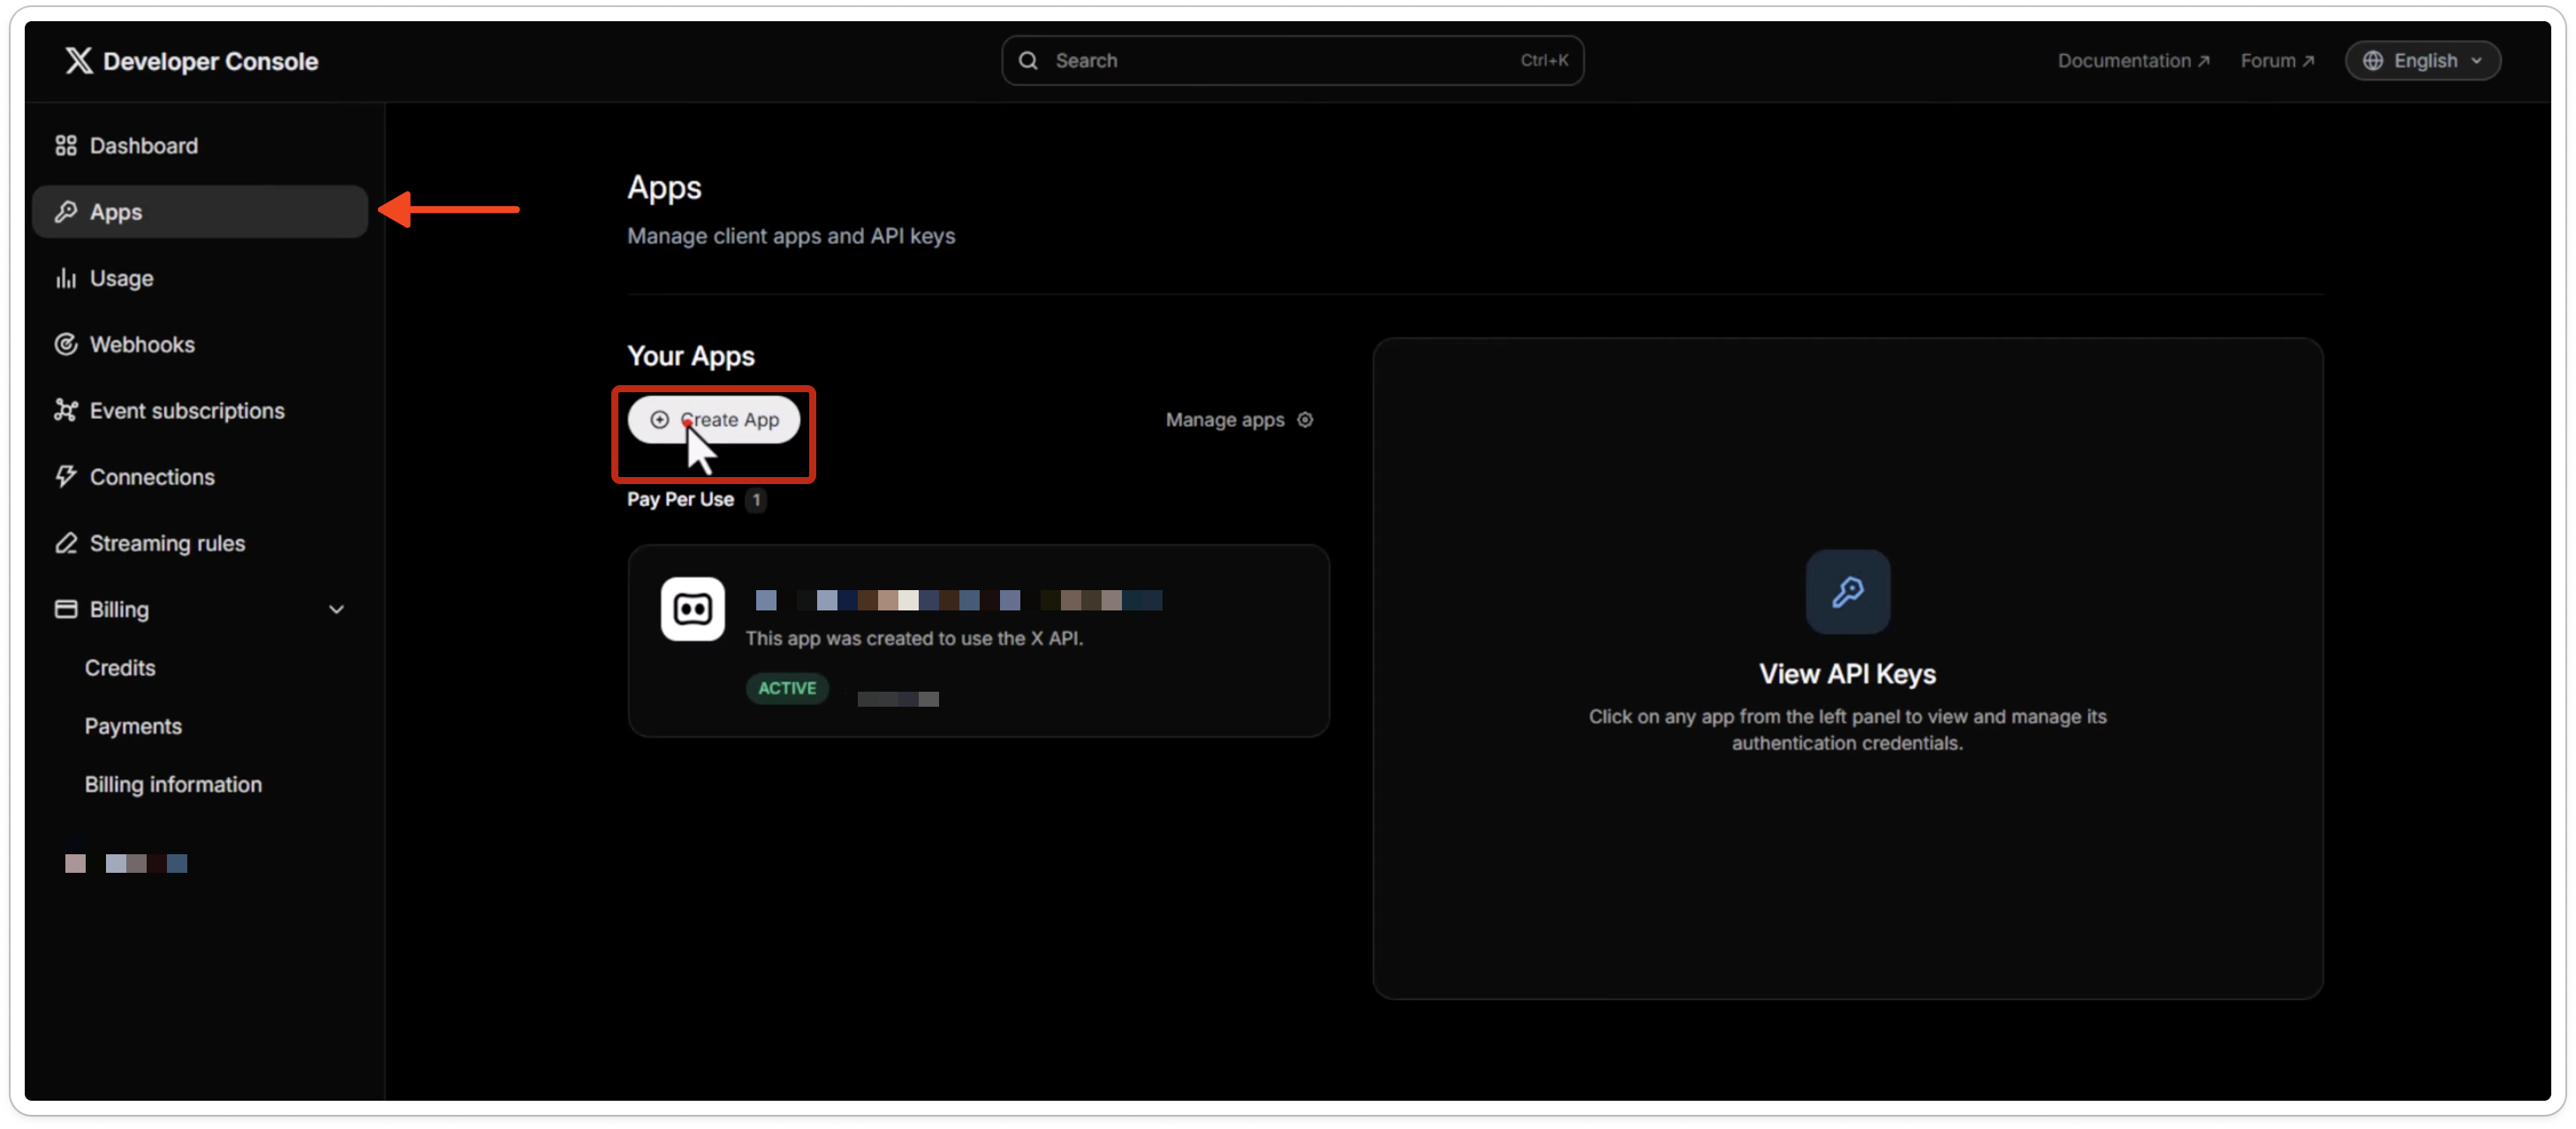The height and width of the screenshot is (1129, 2576).
Task: Click the Billing card icon
Action: 66,609
